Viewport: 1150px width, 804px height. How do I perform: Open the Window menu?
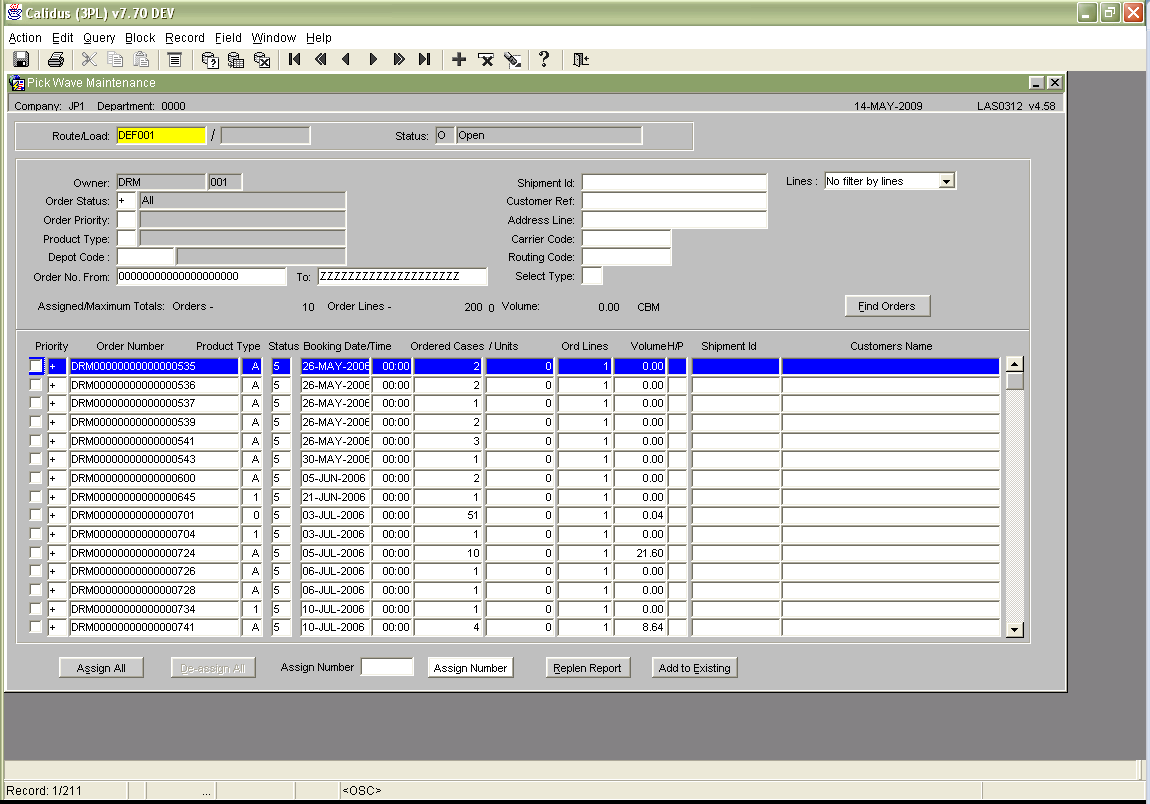(274, 37)
